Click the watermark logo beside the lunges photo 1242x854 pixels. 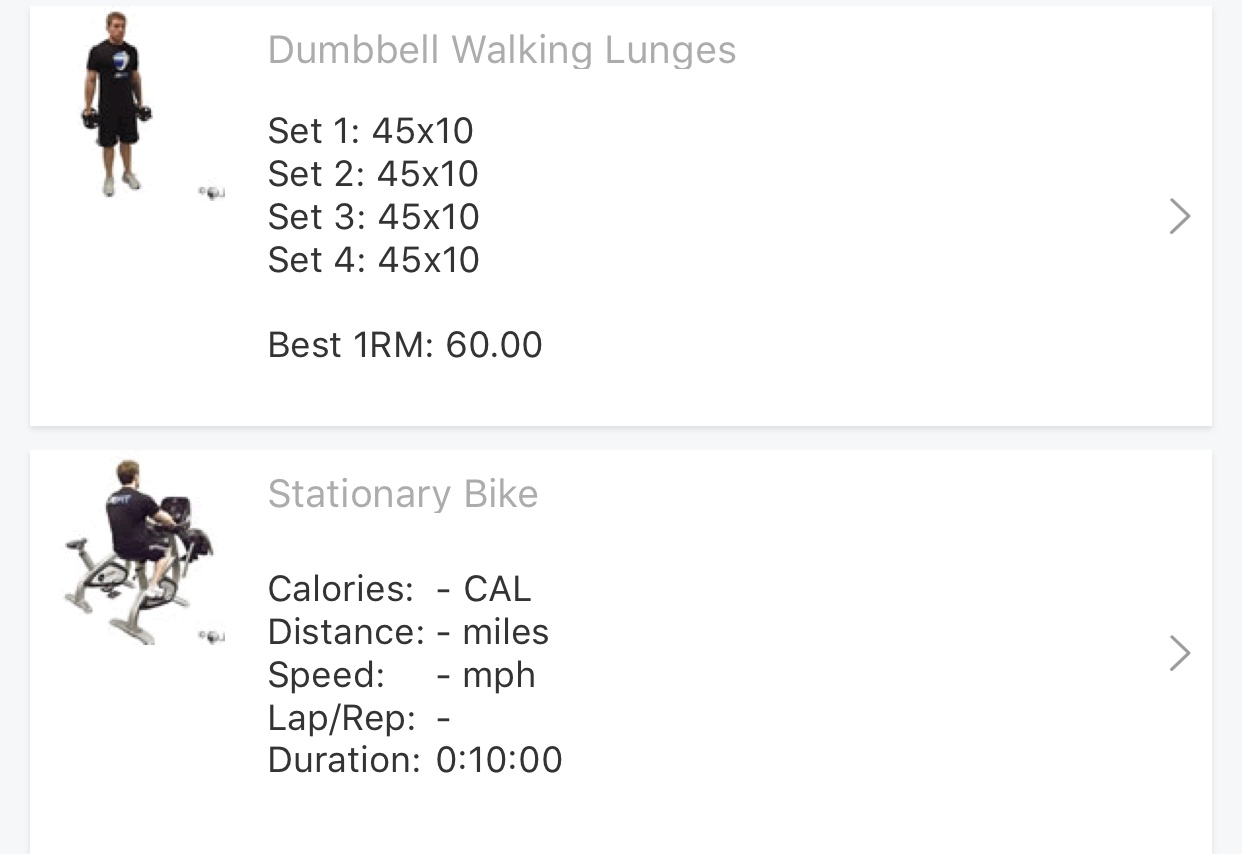211,192
